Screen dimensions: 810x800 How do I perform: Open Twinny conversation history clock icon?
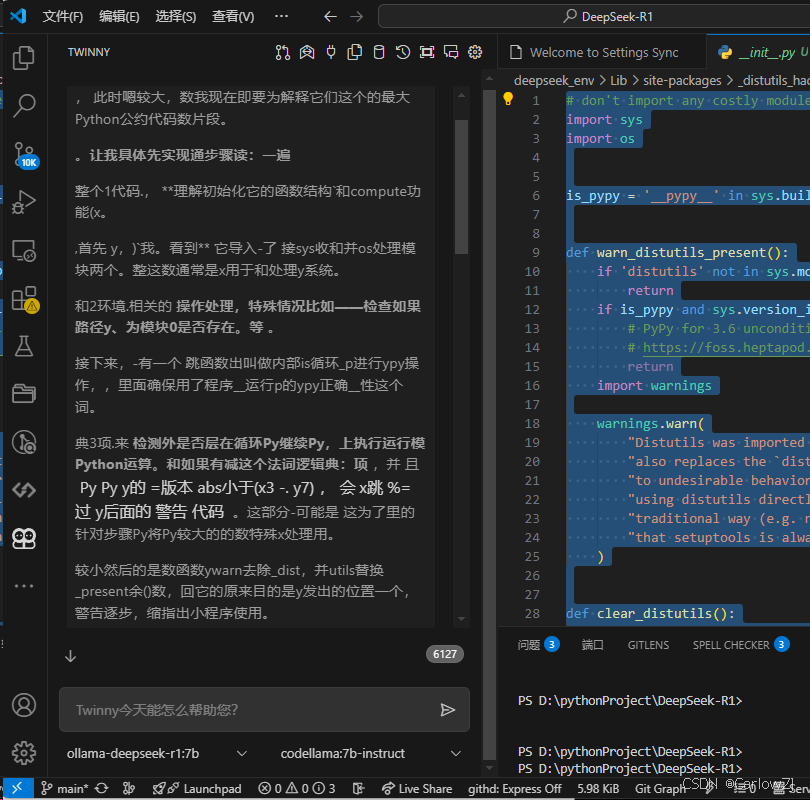pos(403,51)
